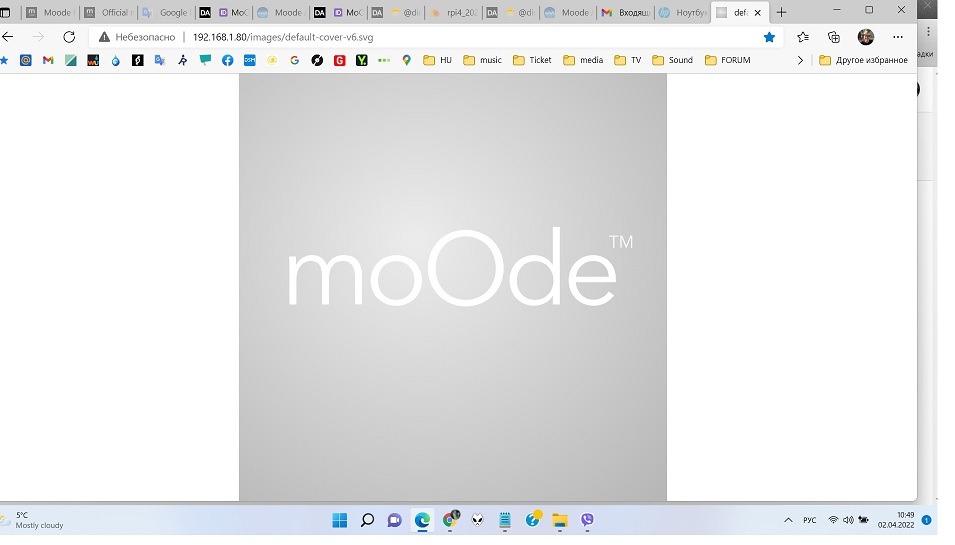Open the Facebook bookmark icon

tap(228, 60)
